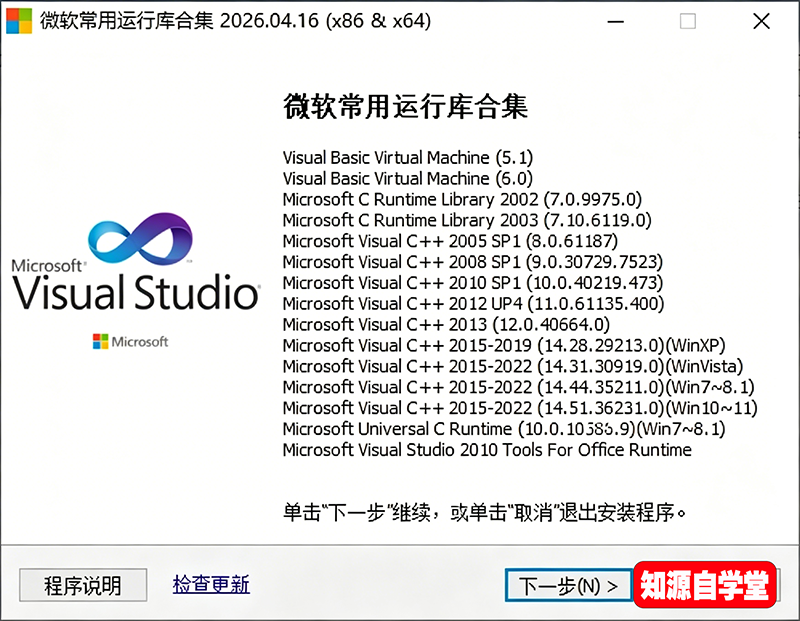Screen dimensions: 800x621
Task: Click the 检查更新 update link
Action: tap(210, 585)
